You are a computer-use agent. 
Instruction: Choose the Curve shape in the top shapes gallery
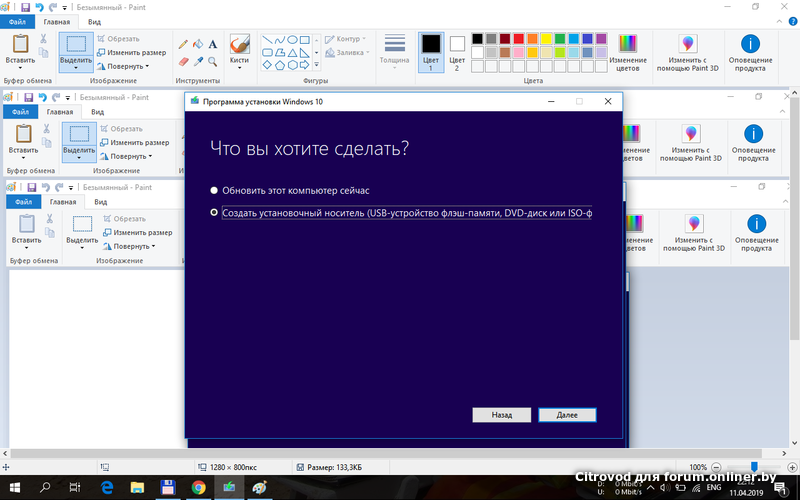pyautogui.click(x=280, y=40)
